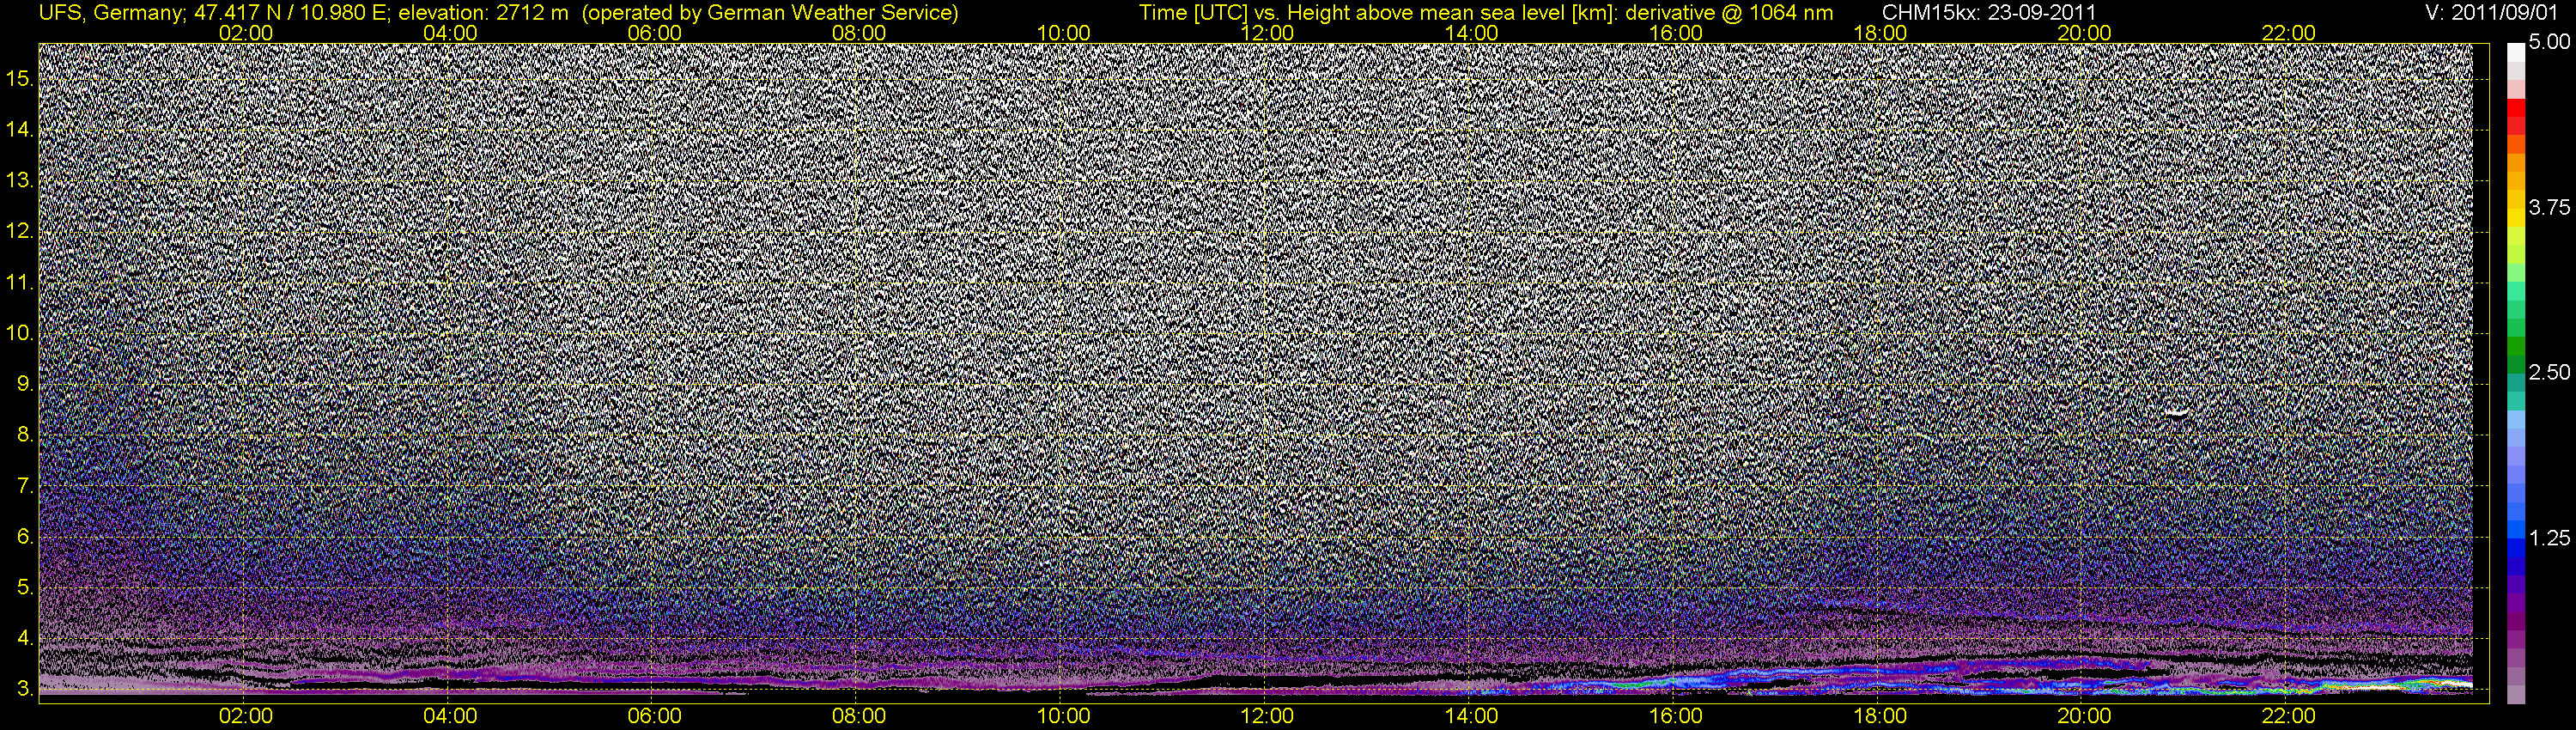
Task: Click the 18:00 label on upper time axis
Action: [x=1880, y=33]
